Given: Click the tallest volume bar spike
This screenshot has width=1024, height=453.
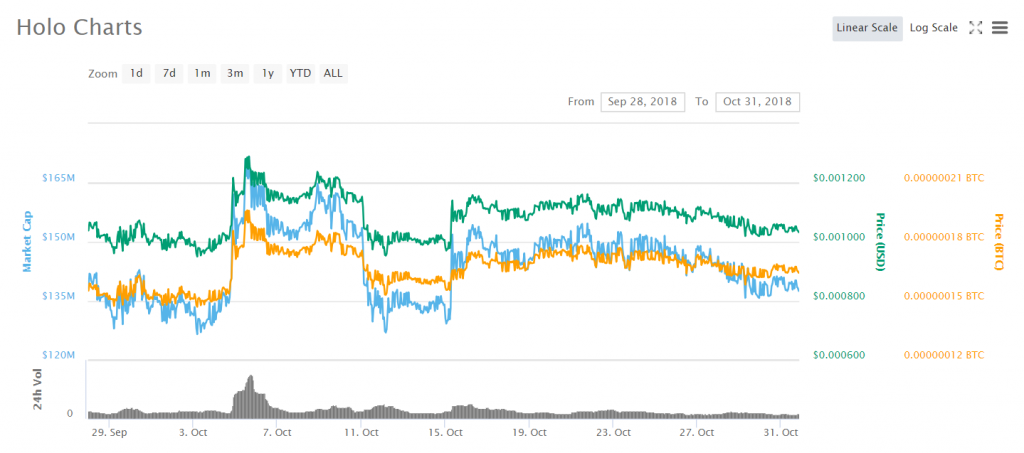Looking at the screenshot, I should pos(249,396).
